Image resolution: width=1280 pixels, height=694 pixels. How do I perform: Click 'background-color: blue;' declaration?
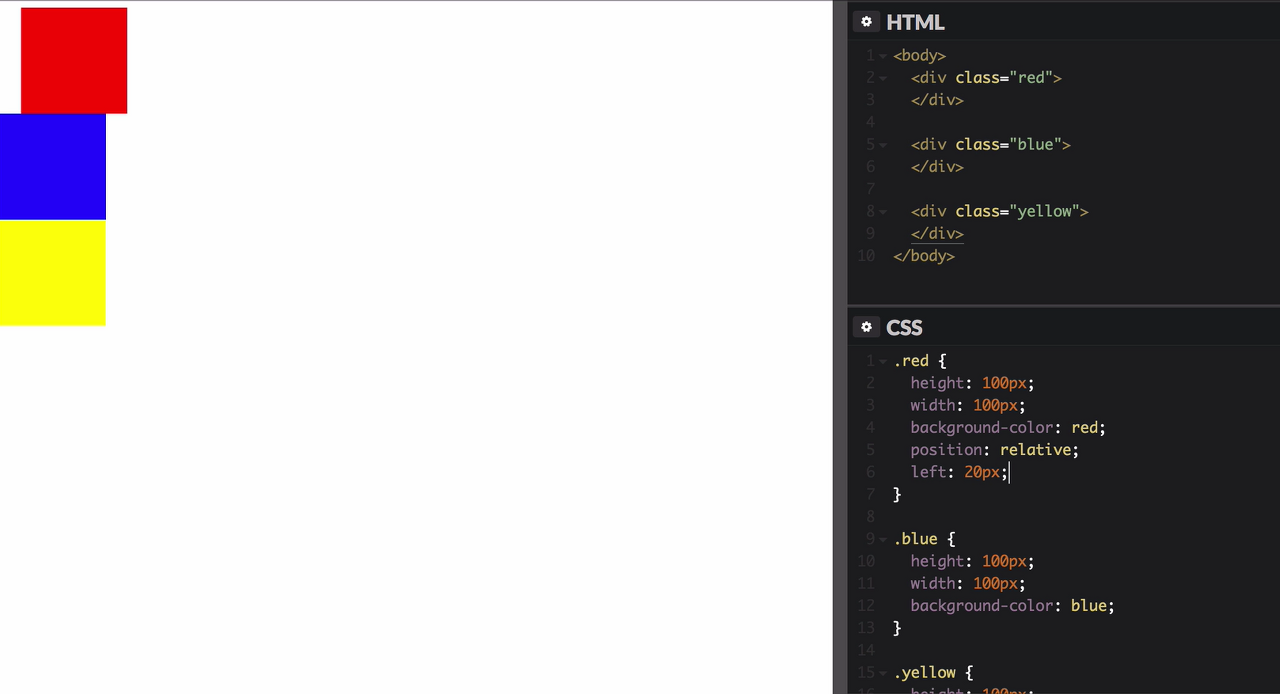tap(1012, 606)
